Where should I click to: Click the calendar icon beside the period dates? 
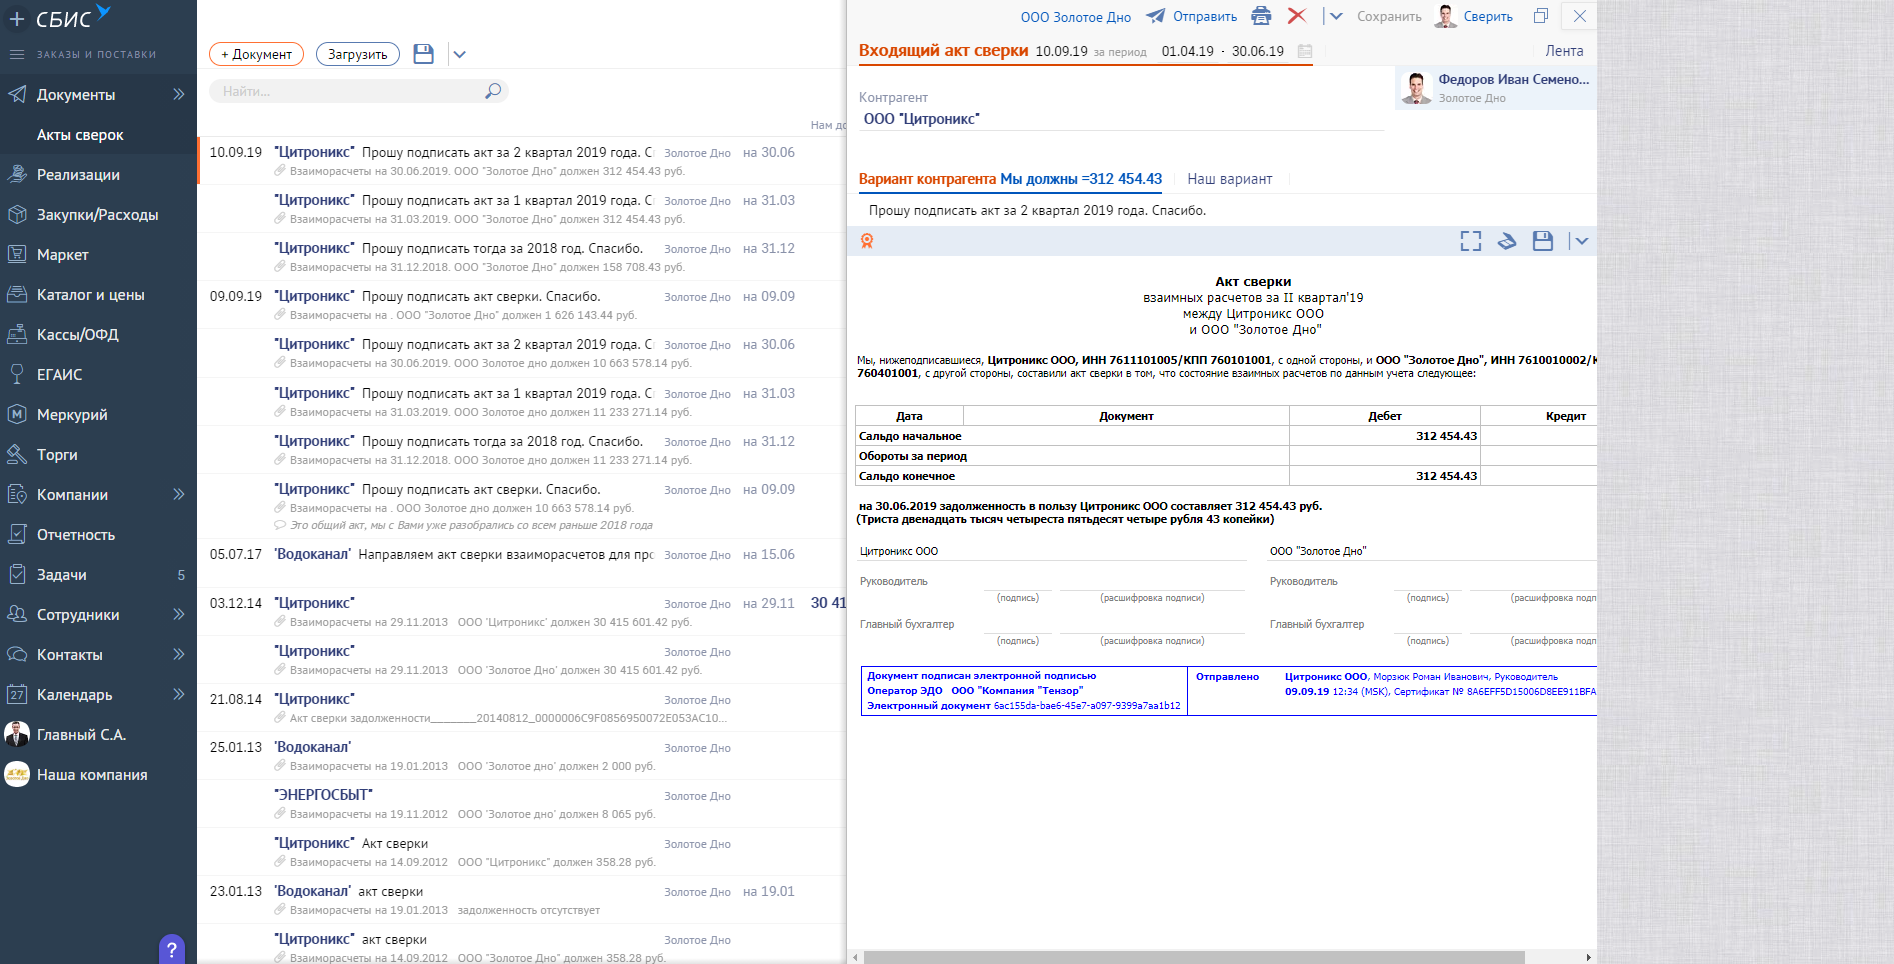[1305, 51]
